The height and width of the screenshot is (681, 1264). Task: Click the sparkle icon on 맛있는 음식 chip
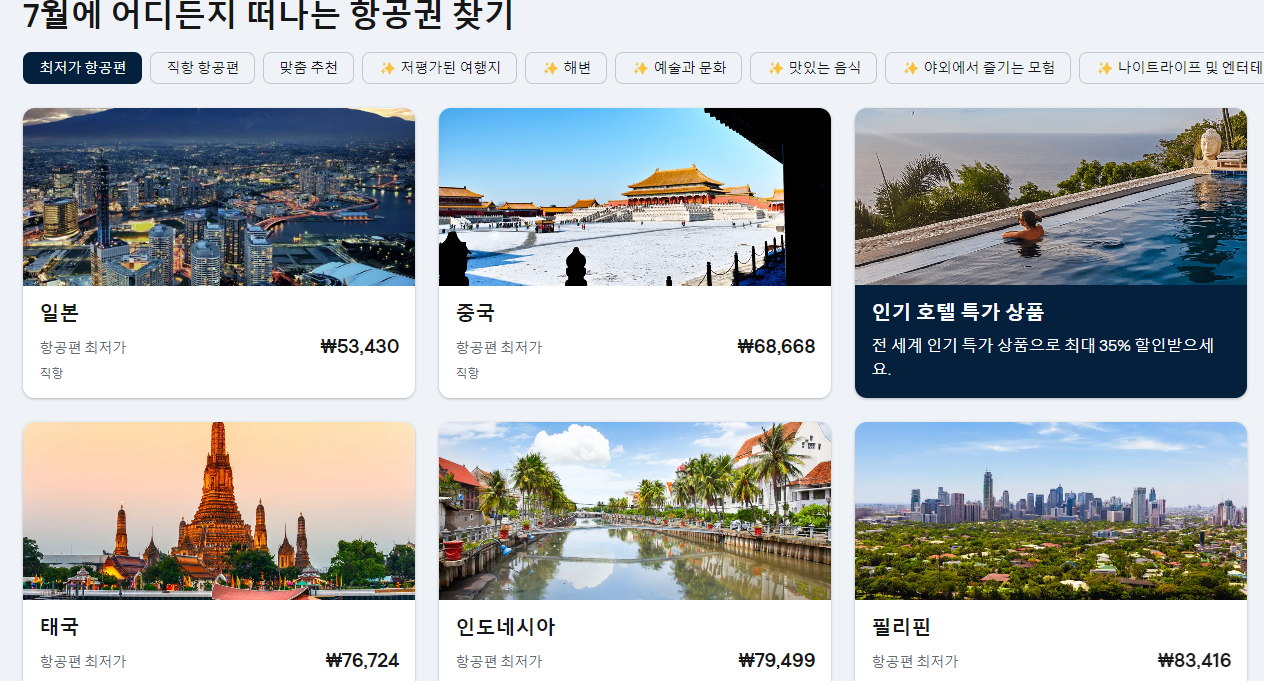[x=771, y=68]
